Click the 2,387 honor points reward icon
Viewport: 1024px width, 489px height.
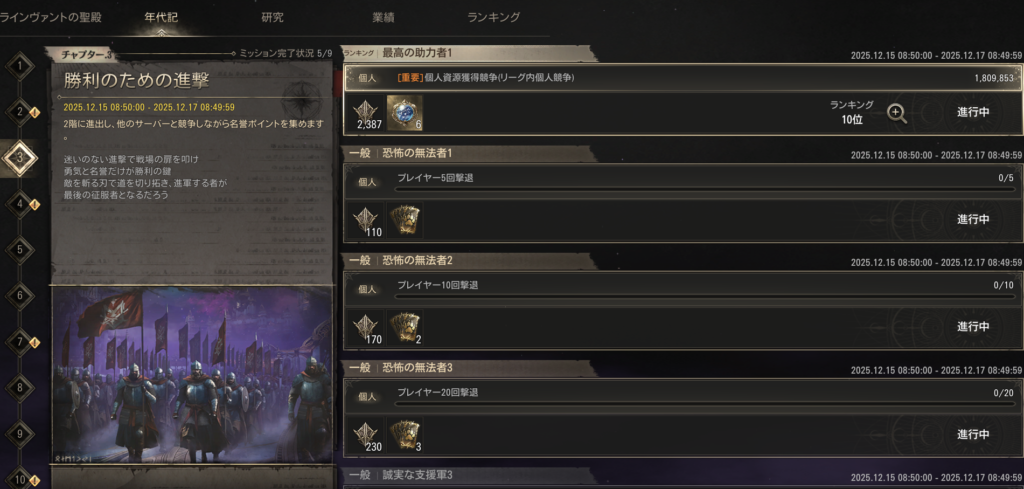(x=366, y=112)
